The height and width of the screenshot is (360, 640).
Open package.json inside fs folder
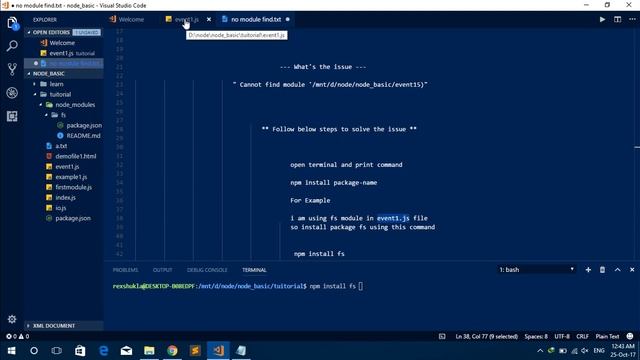pyautogui.click(x=84, y=125)
